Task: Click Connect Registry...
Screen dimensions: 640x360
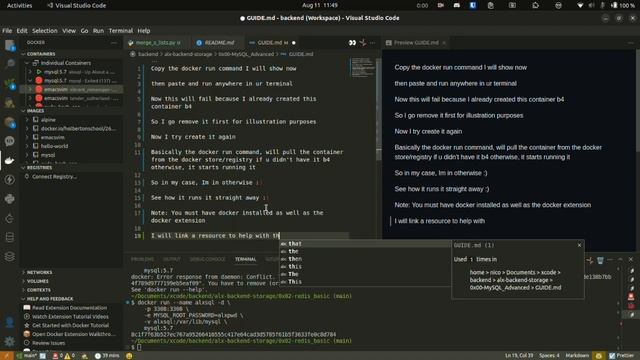Action: coord(54,177)
